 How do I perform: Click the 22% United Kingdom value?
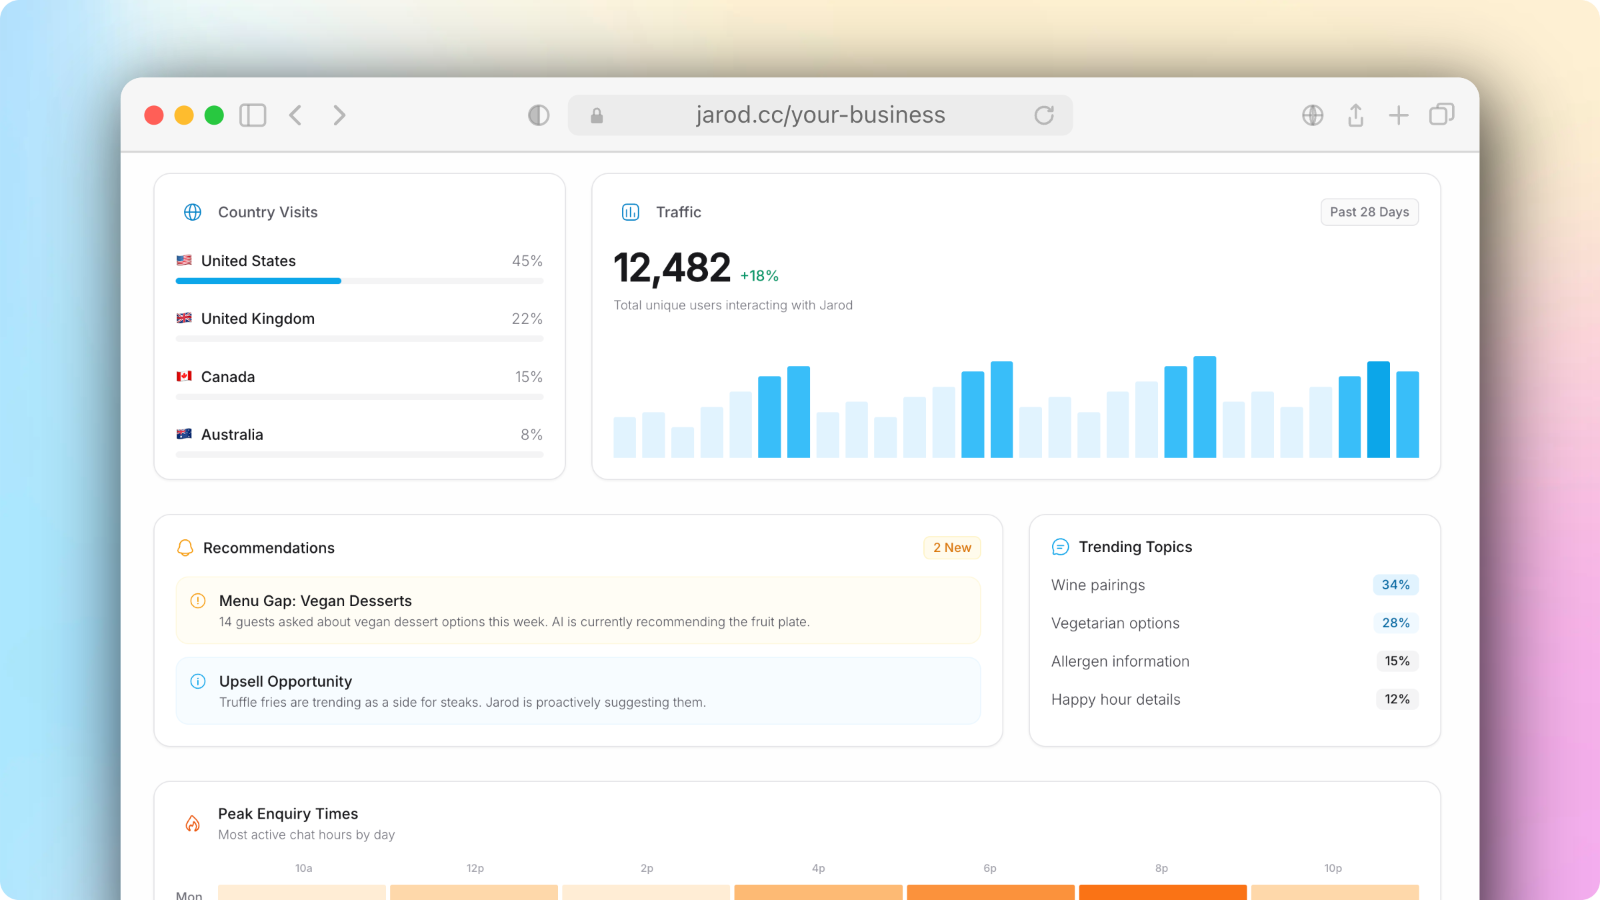click(x=527, y=319)
